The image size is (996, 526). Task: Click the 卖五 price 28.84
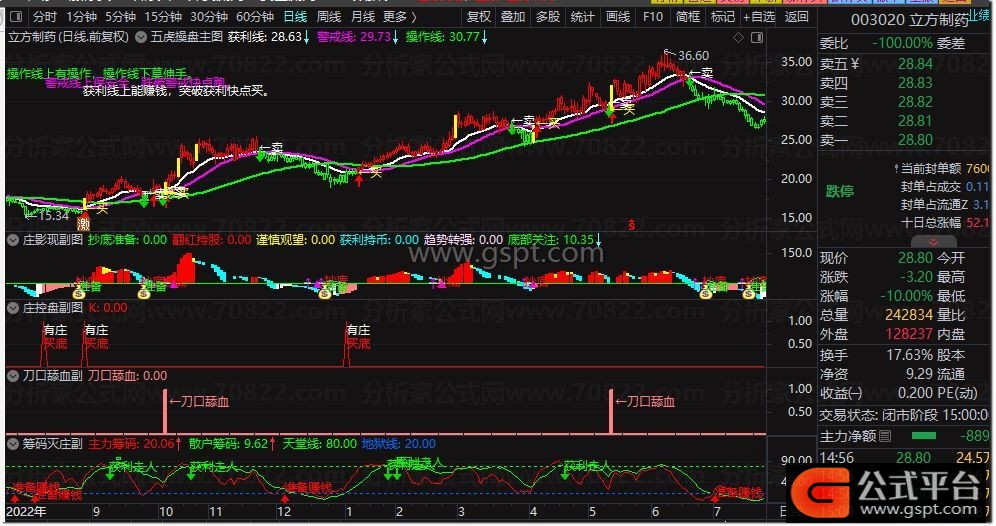tap(915, 64)
